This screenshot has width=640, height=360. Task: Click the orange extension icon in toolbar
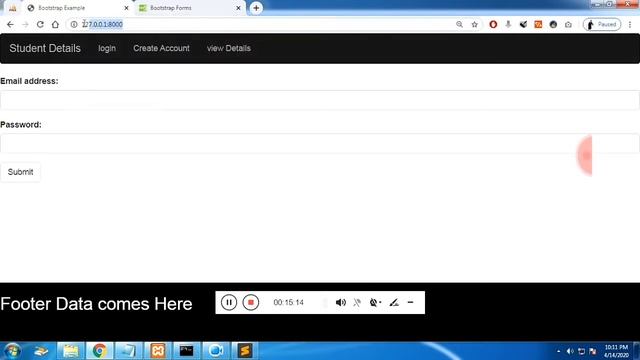(x=538, y=24)
